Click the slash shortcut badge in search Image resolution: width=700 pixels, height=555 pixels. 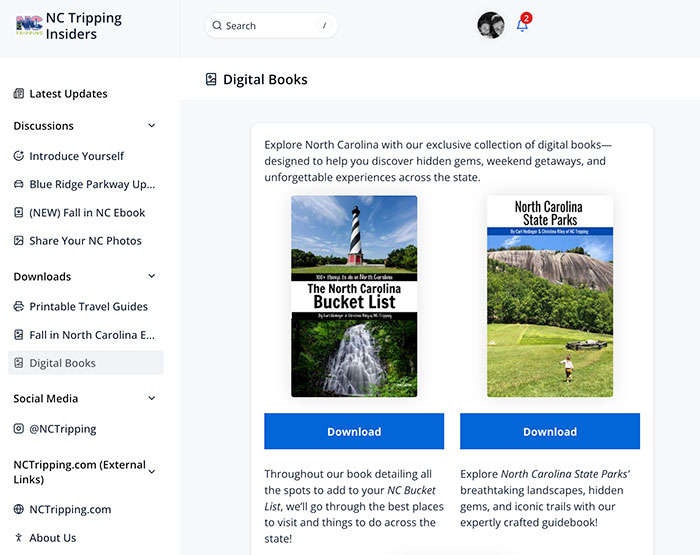pos(325,25)
